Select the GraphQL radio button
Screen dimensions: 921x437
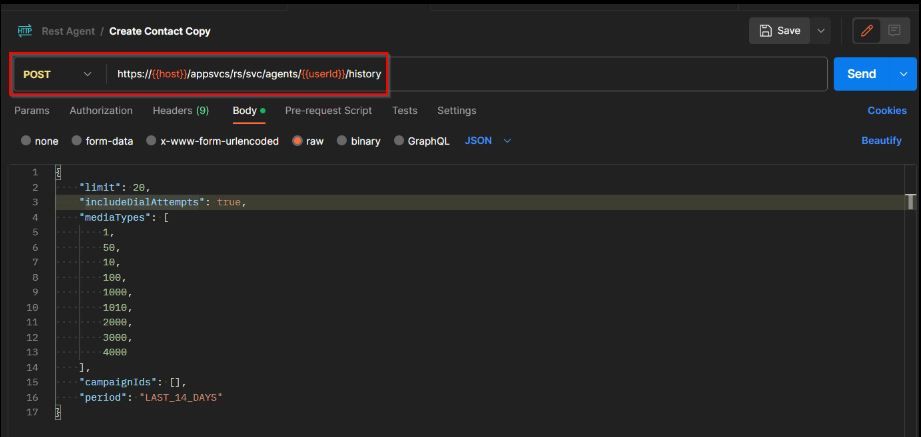pos(399,141)
